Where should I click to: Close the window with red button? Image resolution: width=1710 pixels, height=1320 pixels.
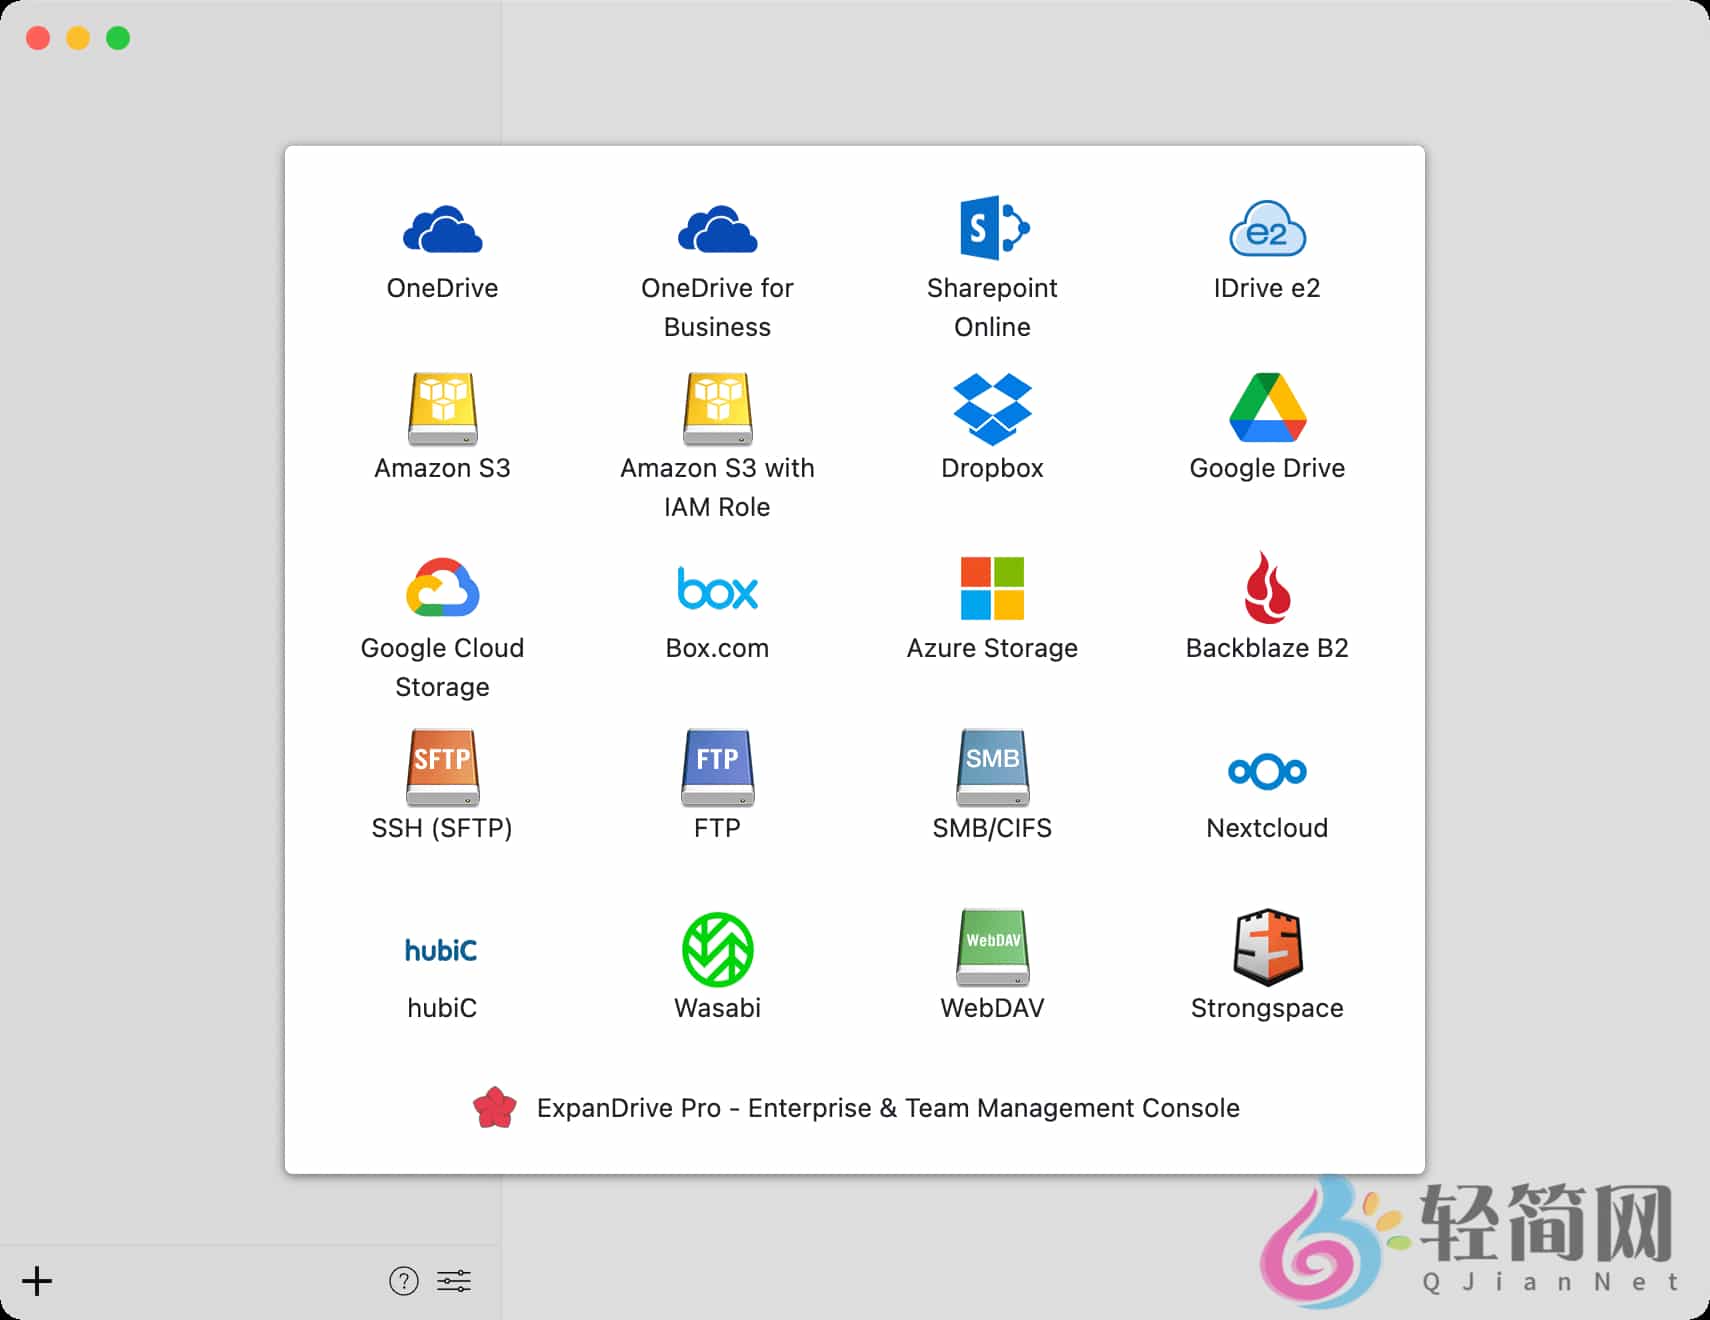pos(38,38)
